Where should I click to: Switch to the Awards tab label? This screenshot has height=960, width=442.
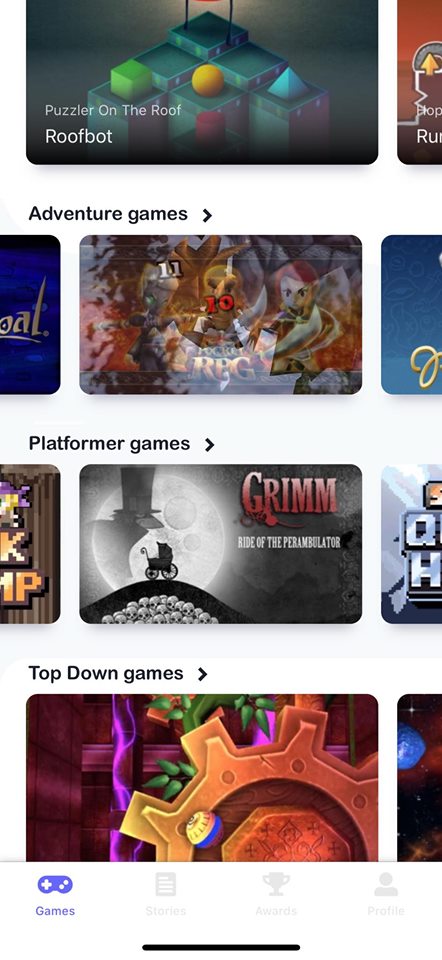(276, 911)
